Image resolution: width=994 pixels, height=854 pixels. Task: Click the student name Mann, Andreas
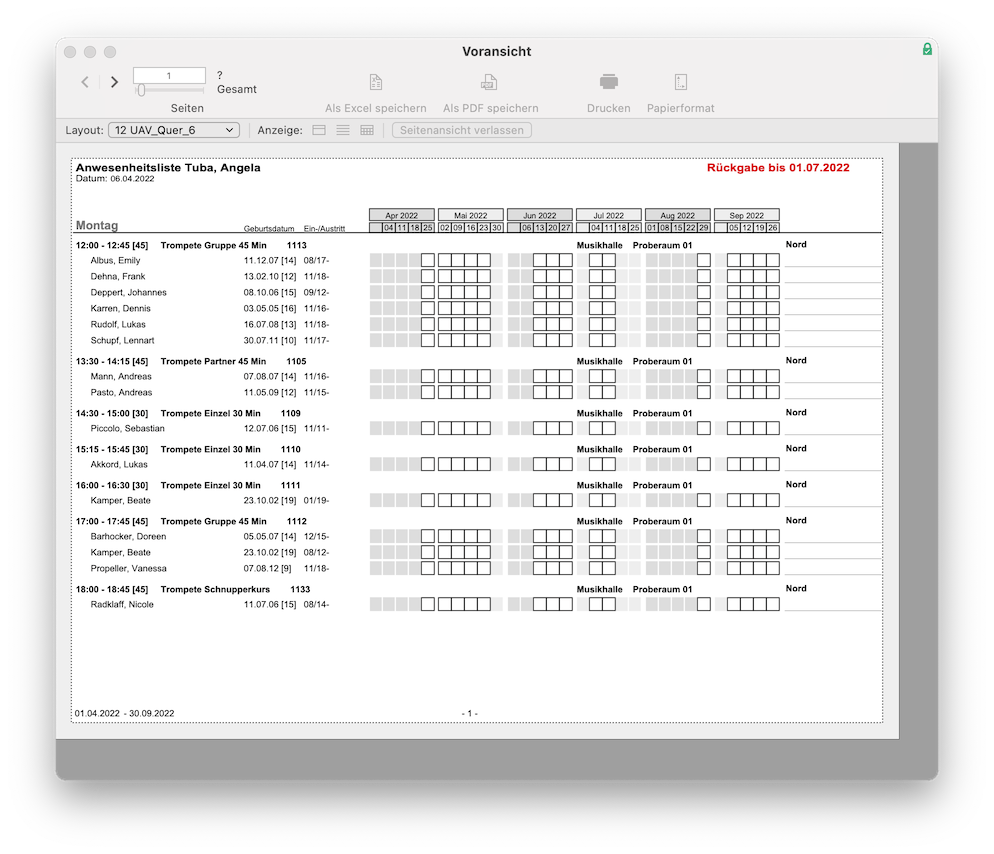[x=121, y=377]
